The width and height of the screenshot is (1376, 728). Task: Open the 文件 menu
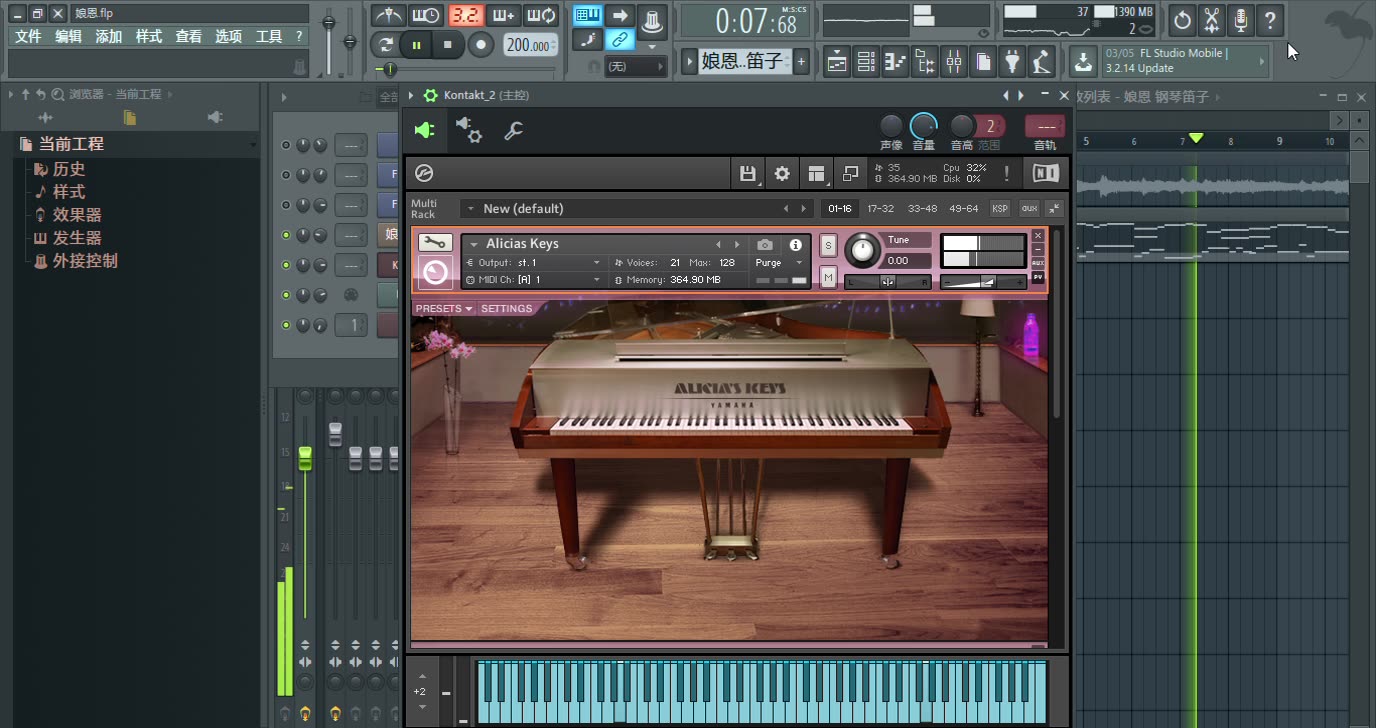pyautogui.click(x=28, y=36)
